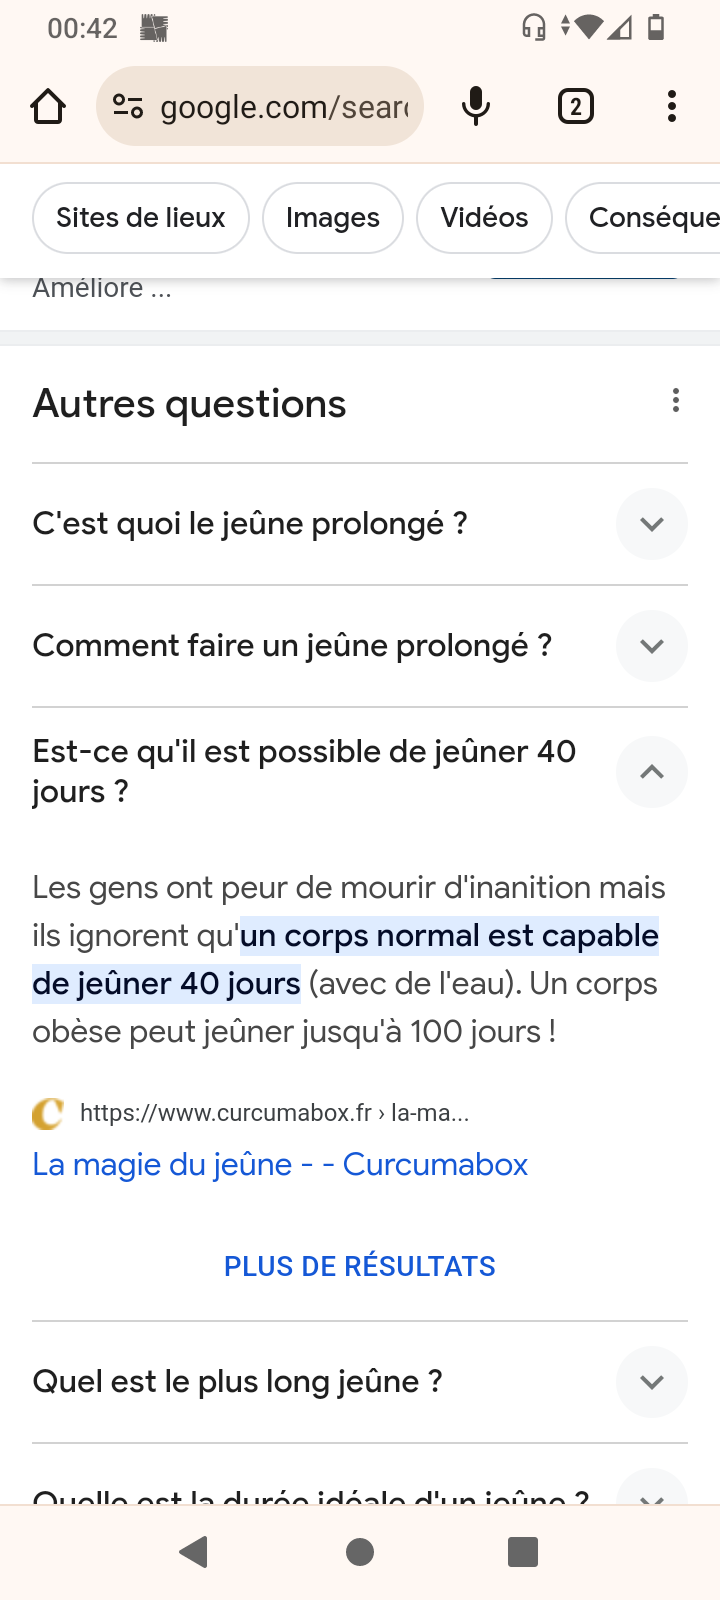Collapse "Est-ce qu'il est possible de jeûner 40 jours ?"
Viewport: 720px width, 1600px height.
[x=360, y=771]
